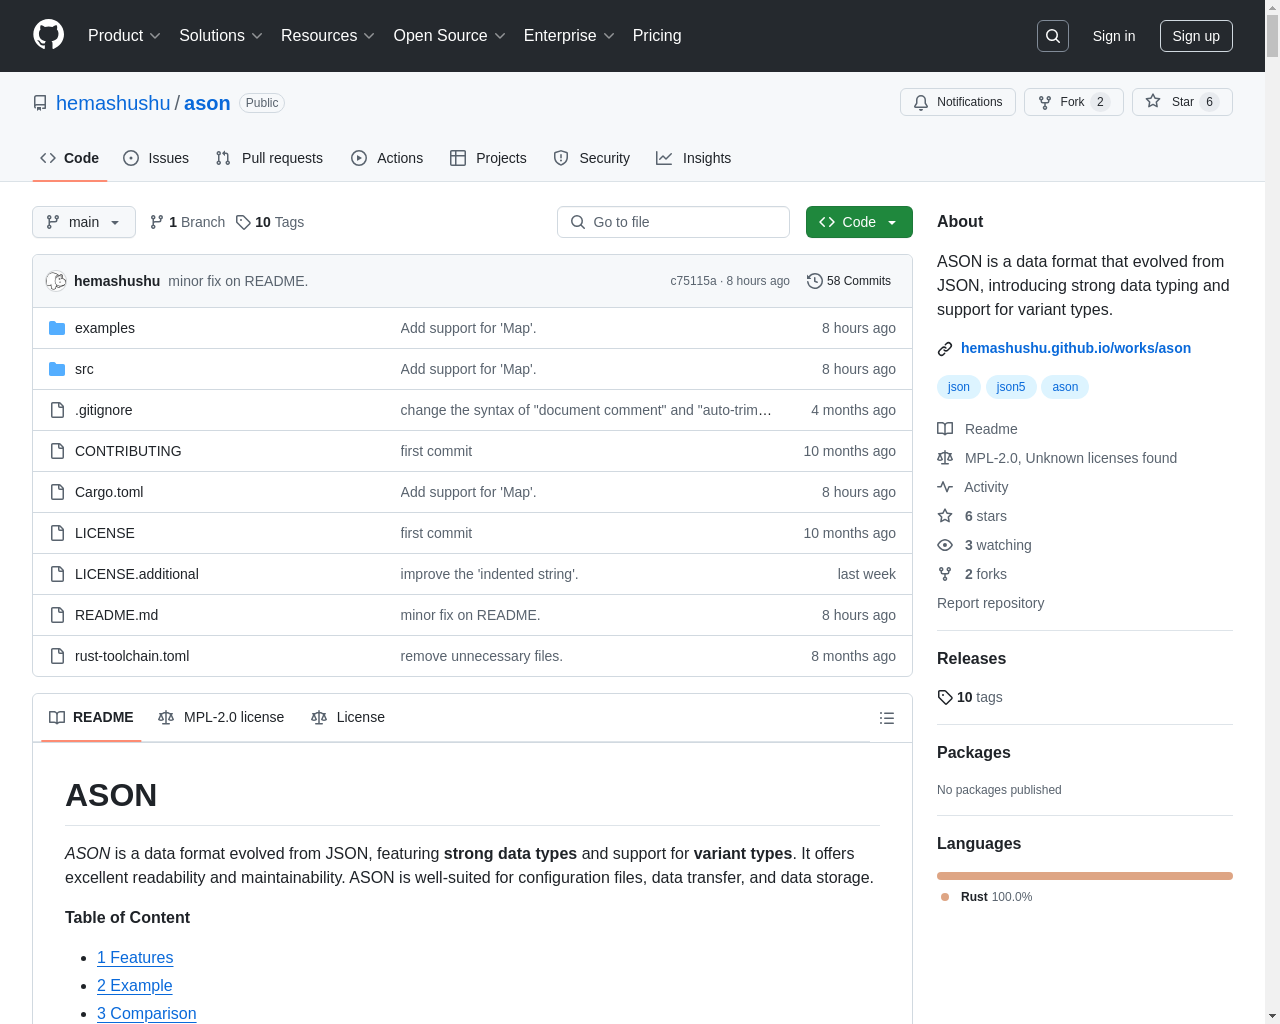Expand the Resources menu
1280x1024 pixels.
[328, 36]
